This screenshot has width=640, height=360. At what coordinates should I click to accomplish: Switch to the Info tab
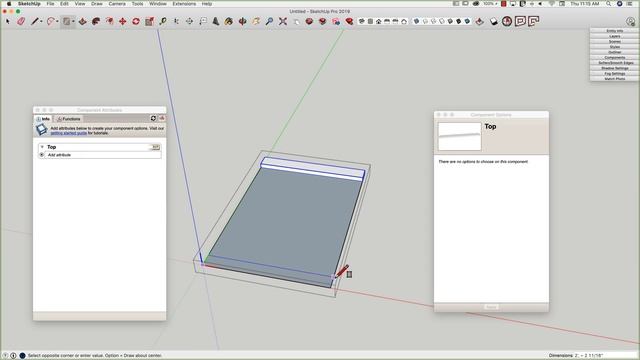pos(43,119)
